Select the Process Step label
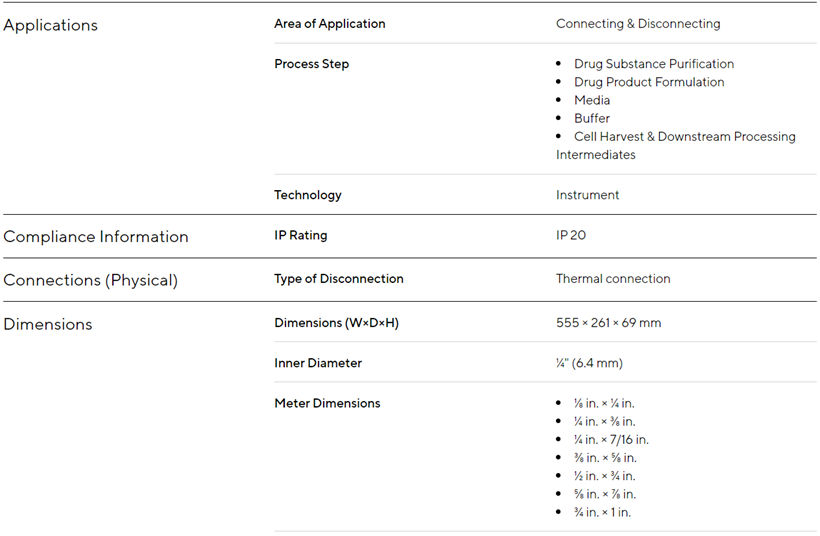 pyautogui.click(x=311, y=64)
